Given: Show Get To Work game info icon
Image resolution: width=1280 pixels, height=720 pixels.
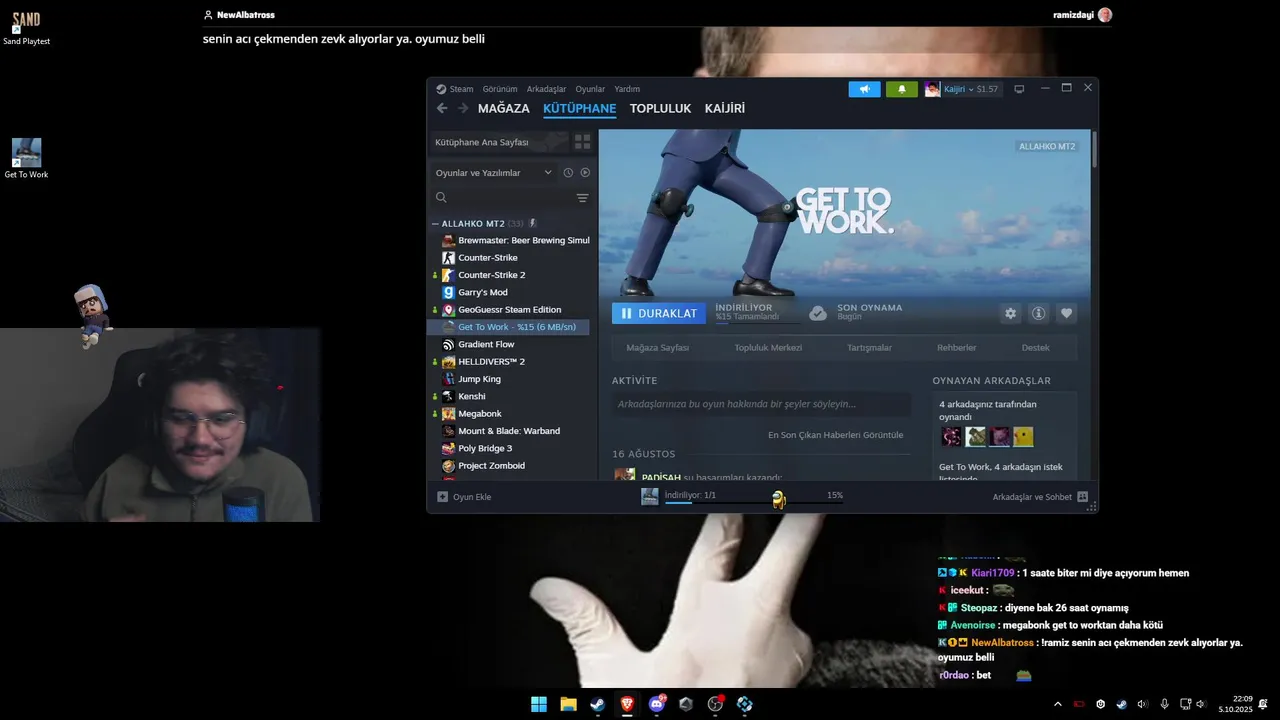Looking at the screenshot, I should 1038,313.
